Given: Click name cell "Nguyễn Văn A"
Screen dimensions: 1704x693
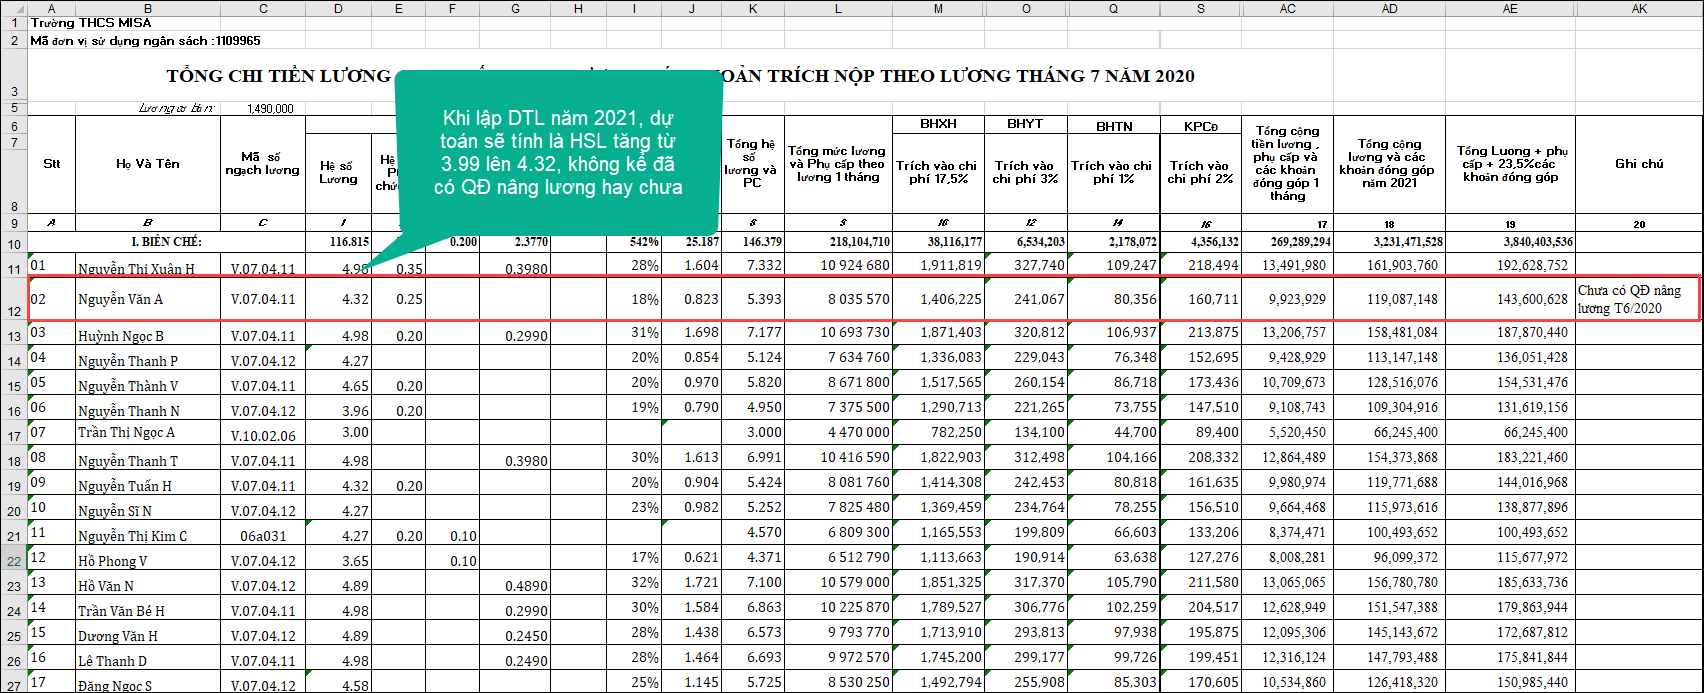Looking at the screenshot, I should pos(148,299).
